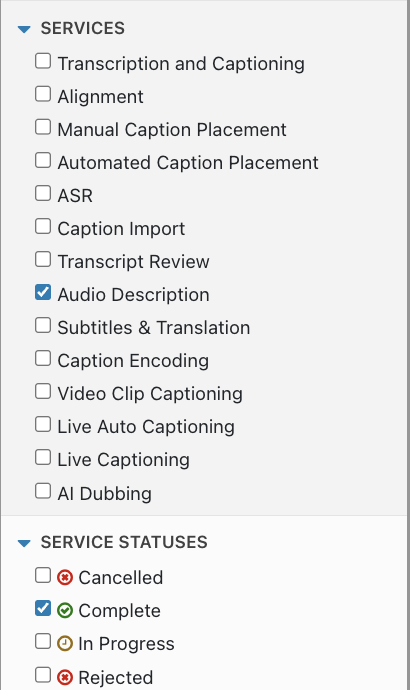
Task: Enable the Transcription and Captioning checkbox
Action: 43,61
